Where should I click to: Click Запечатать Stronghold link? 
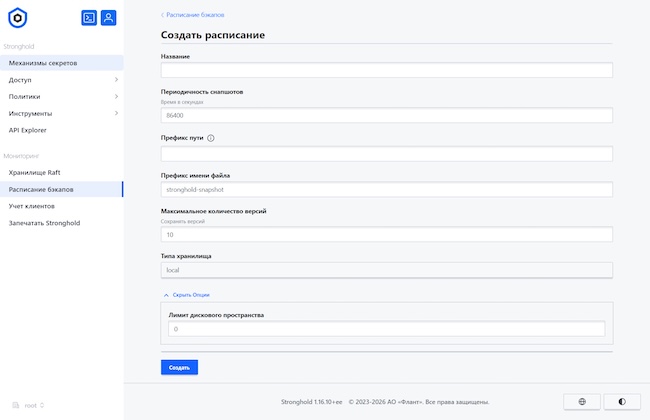(x=44, y=223)
